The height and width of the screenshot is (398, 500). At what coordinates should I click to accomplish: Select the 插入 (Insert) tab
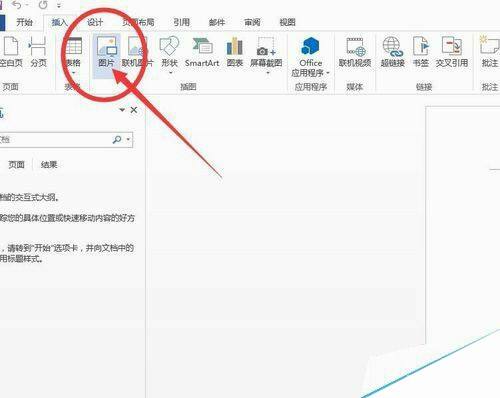pyautogui.click(x=59, y=22)
